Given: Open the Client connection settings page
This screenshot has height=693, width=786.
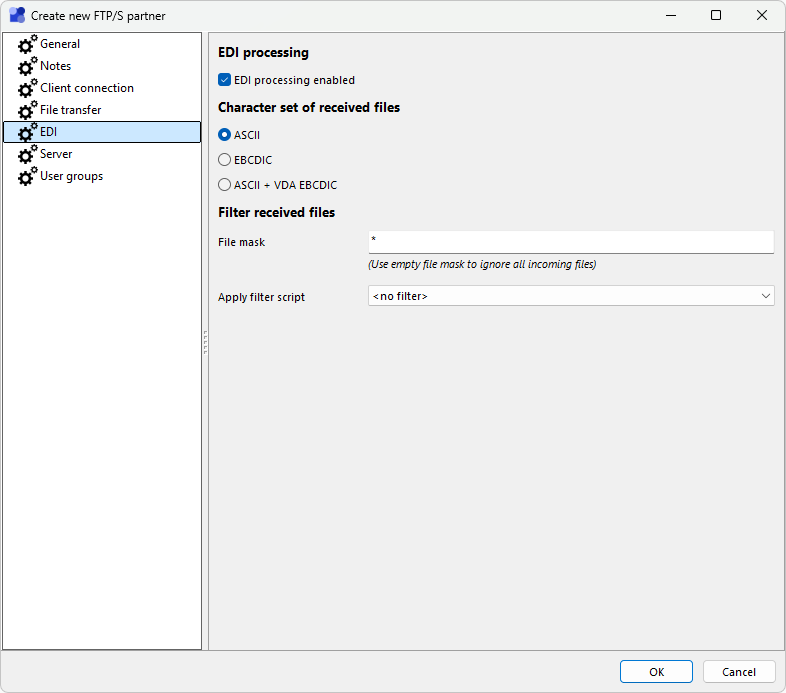Looking at the screenshot, I should 86,88.
